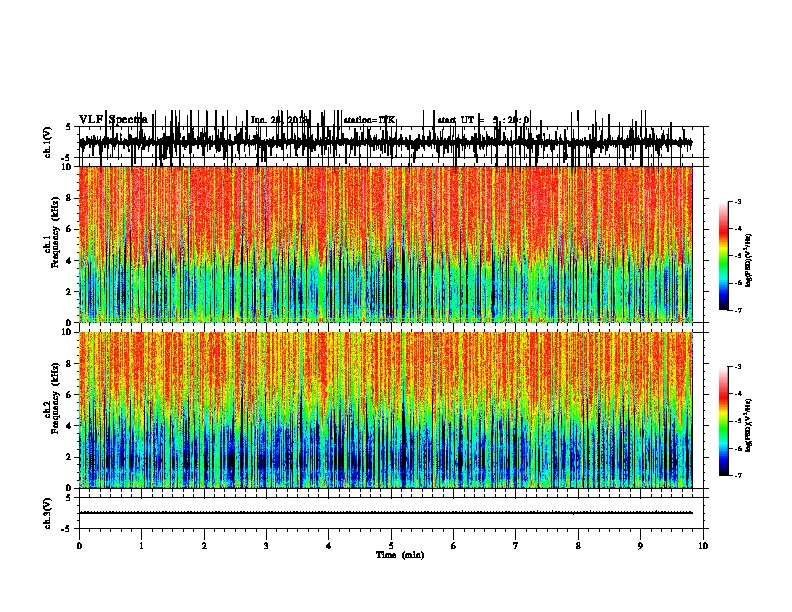Click the ch.1 spectrogram color bar

coord(724,256)
